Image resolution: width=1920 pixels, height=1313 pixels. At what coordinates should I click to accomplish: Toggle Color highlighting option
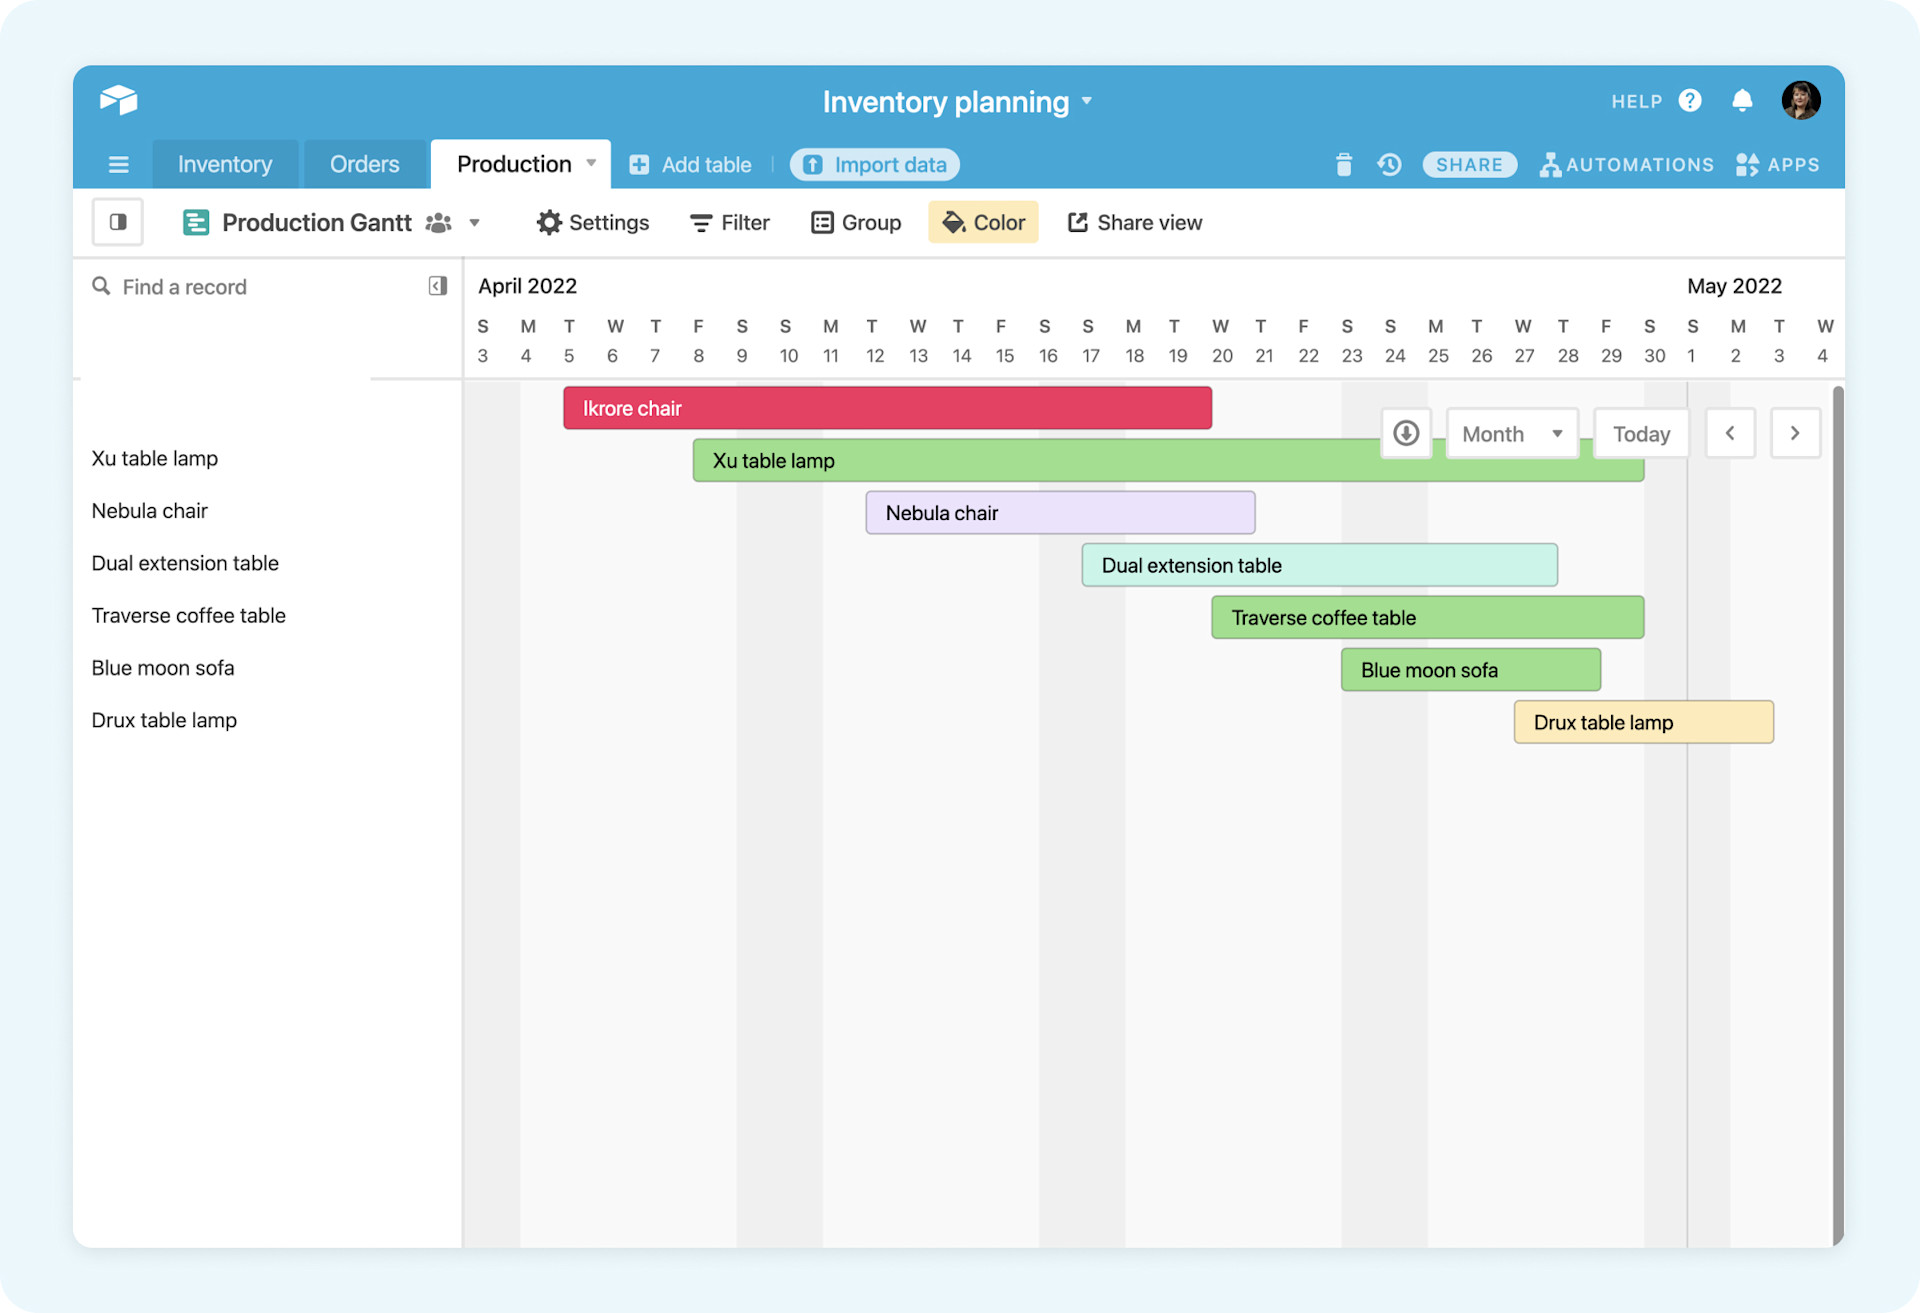[x=983, y=222]
